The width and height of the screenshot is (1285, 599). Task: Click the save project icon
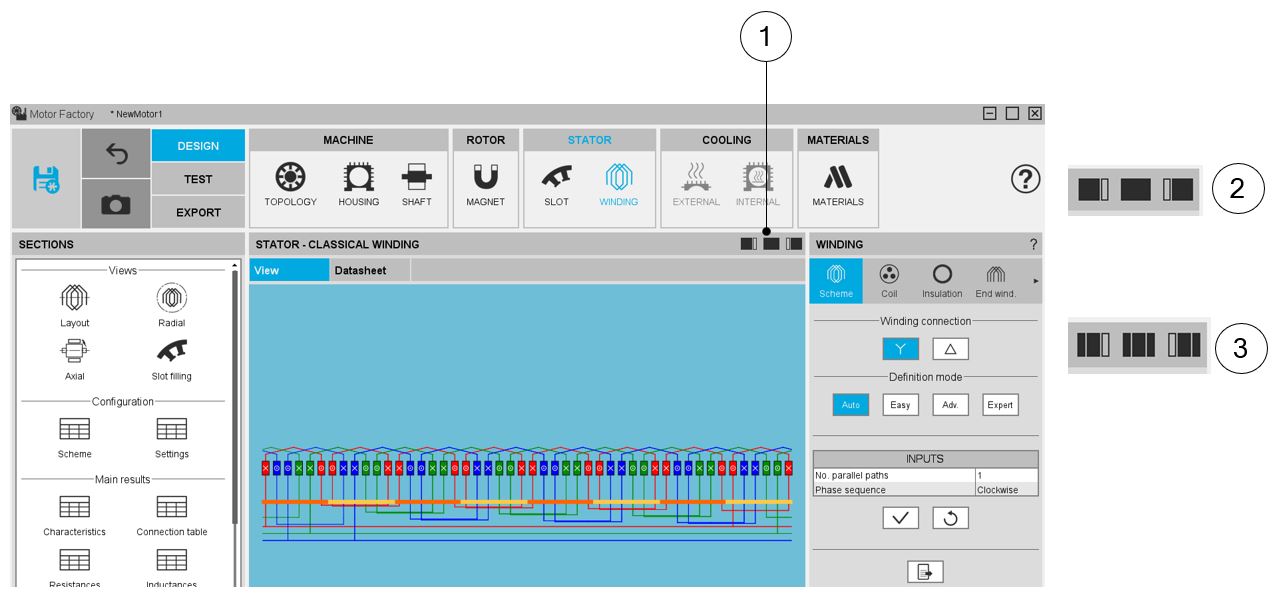coord(46,180)
